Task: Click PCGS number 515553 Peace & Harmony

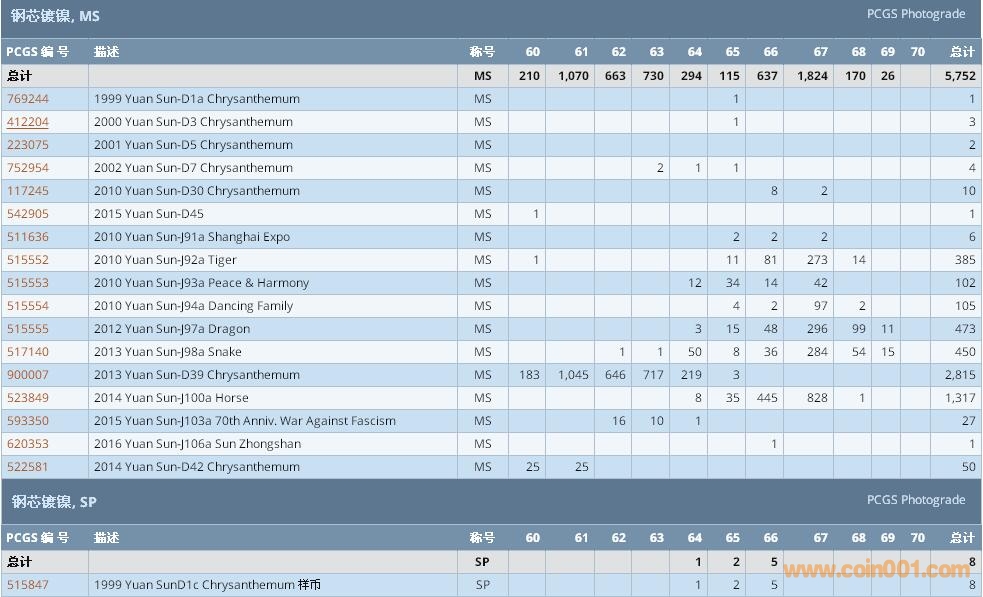Action: [28, 283]
